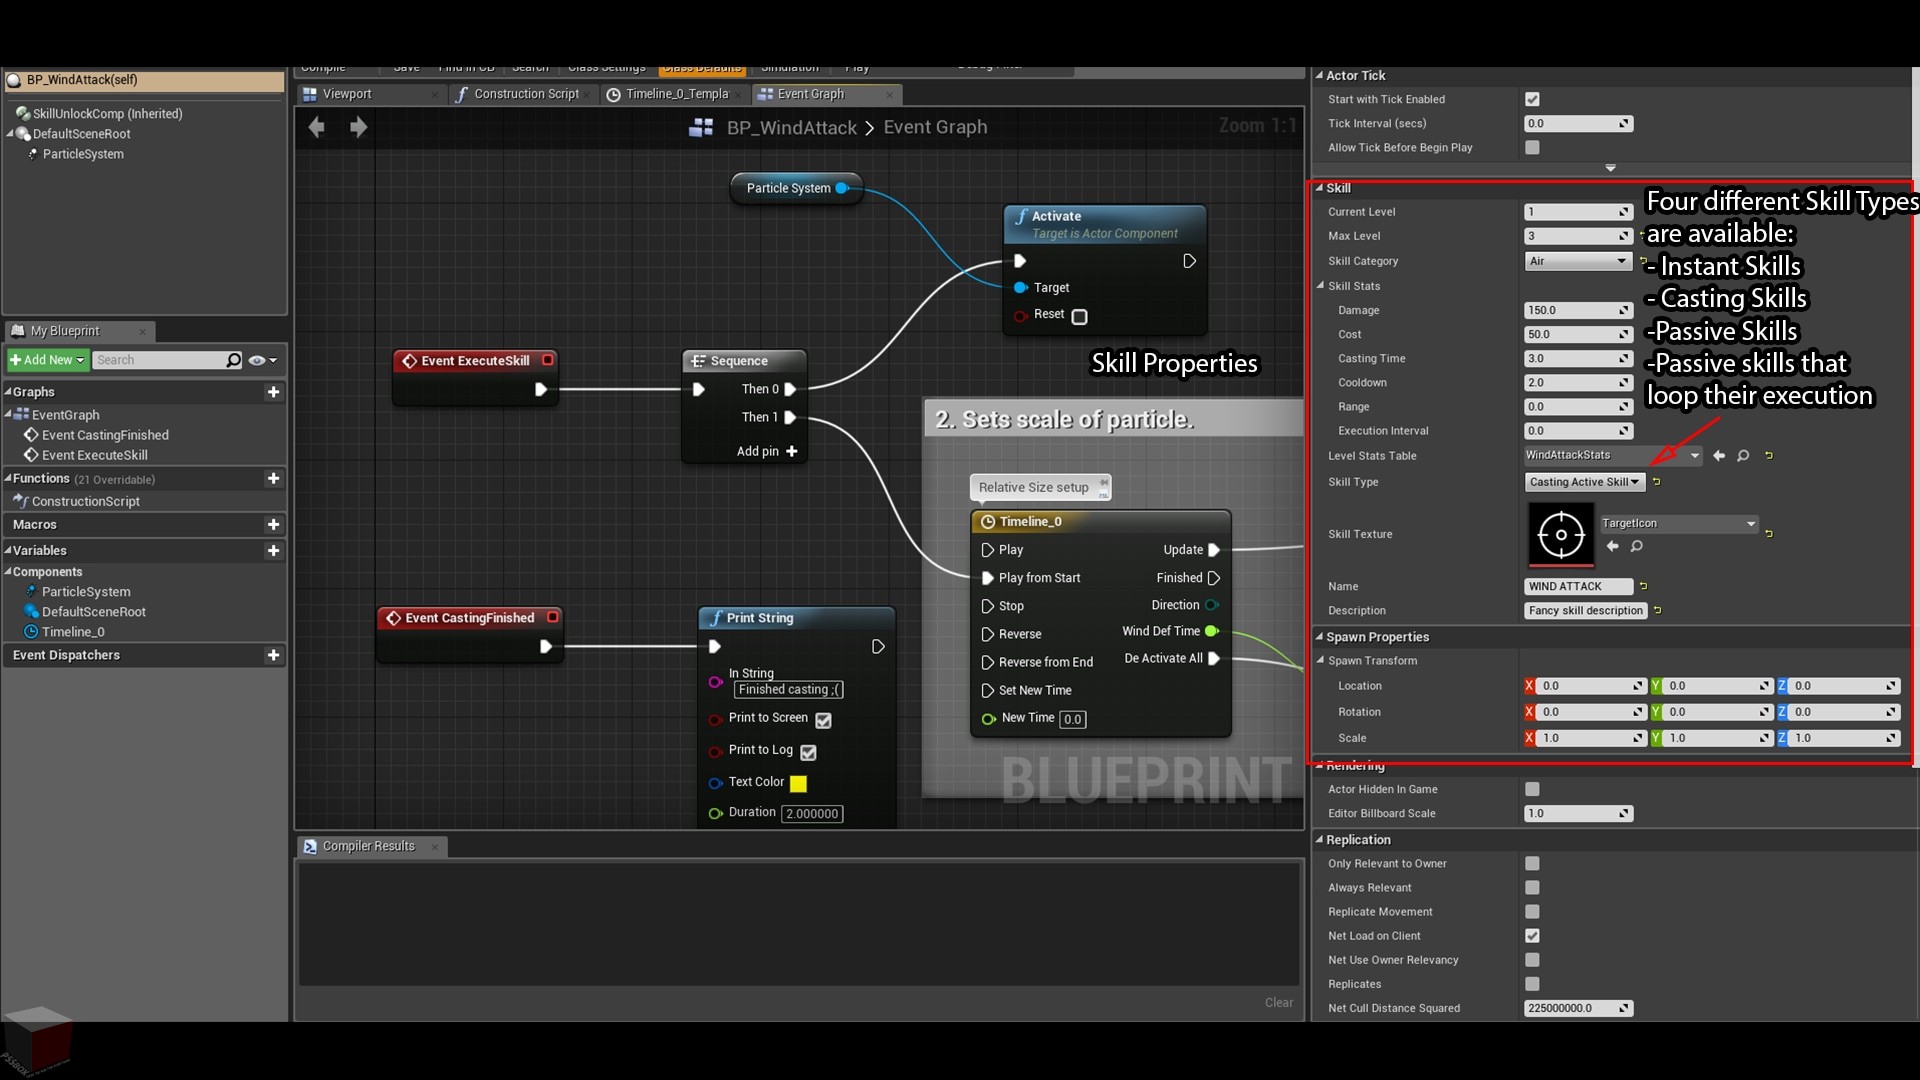Collapse the Skill section
The image size is (1920, 1080).
pyautogui.click(x=1319, y=187)
